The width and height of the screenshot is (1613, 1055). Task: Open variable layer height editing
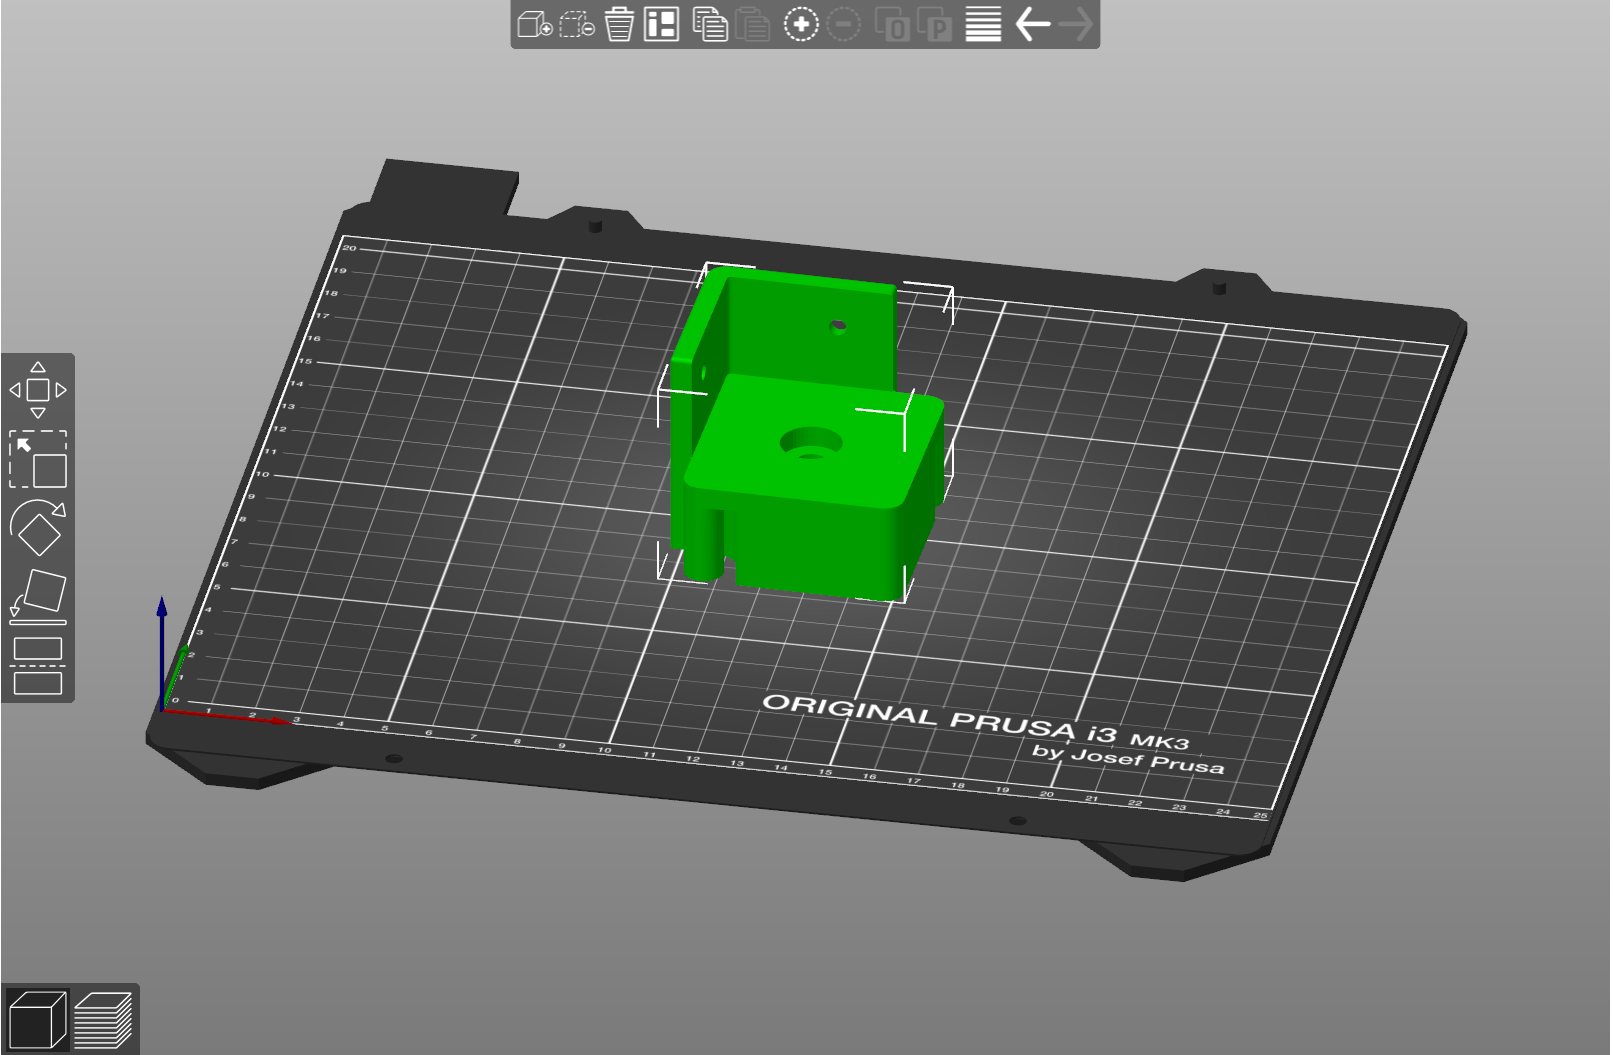tap(983, 24)
